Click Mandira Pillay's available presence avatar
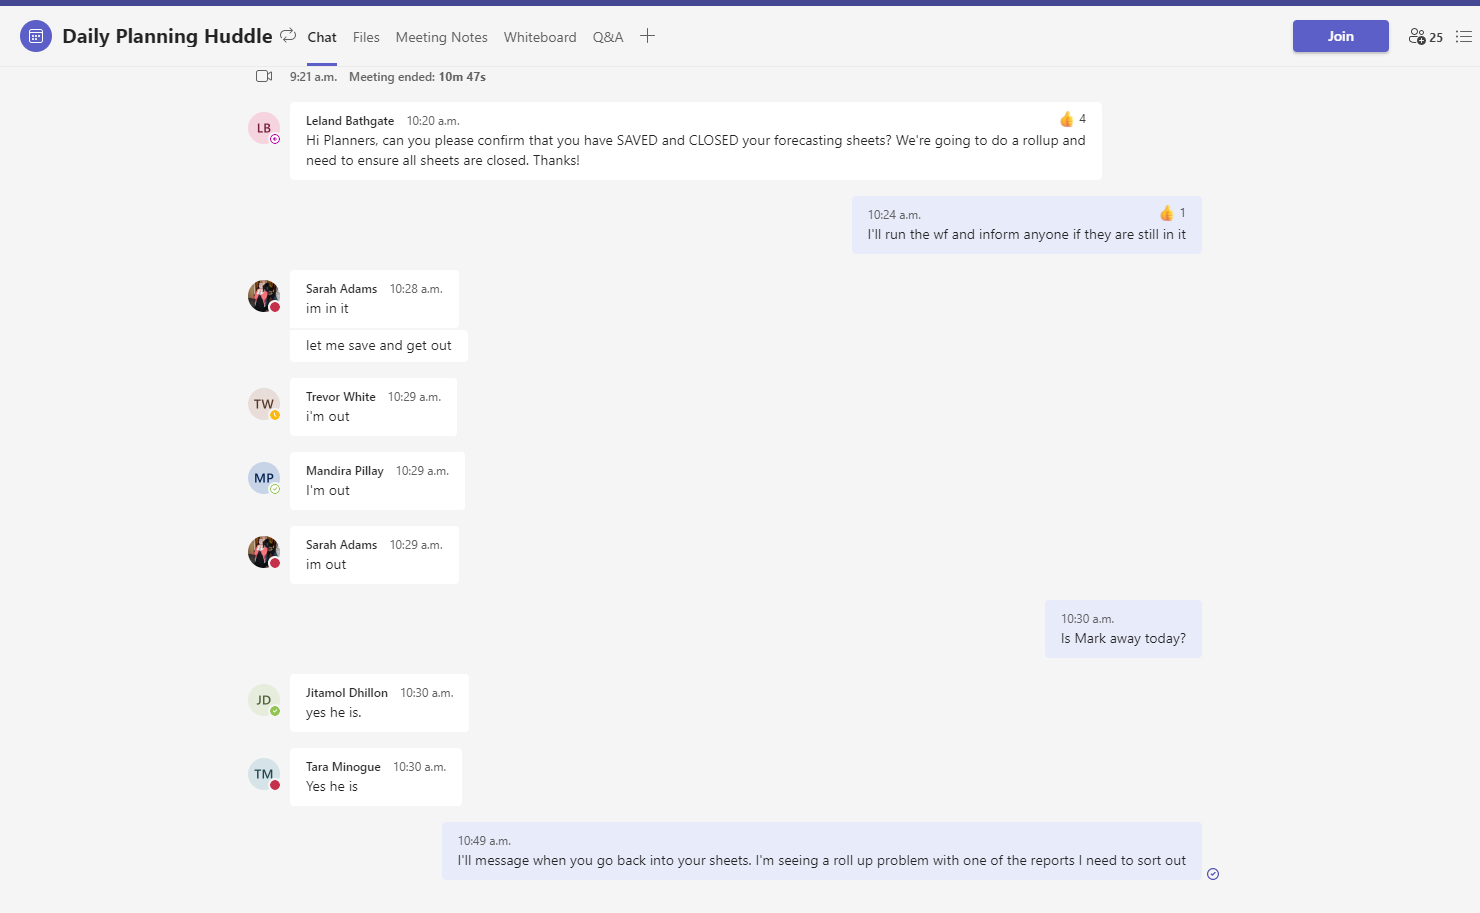Viewport: 1480px width, 913px height. tap(262, 478)
